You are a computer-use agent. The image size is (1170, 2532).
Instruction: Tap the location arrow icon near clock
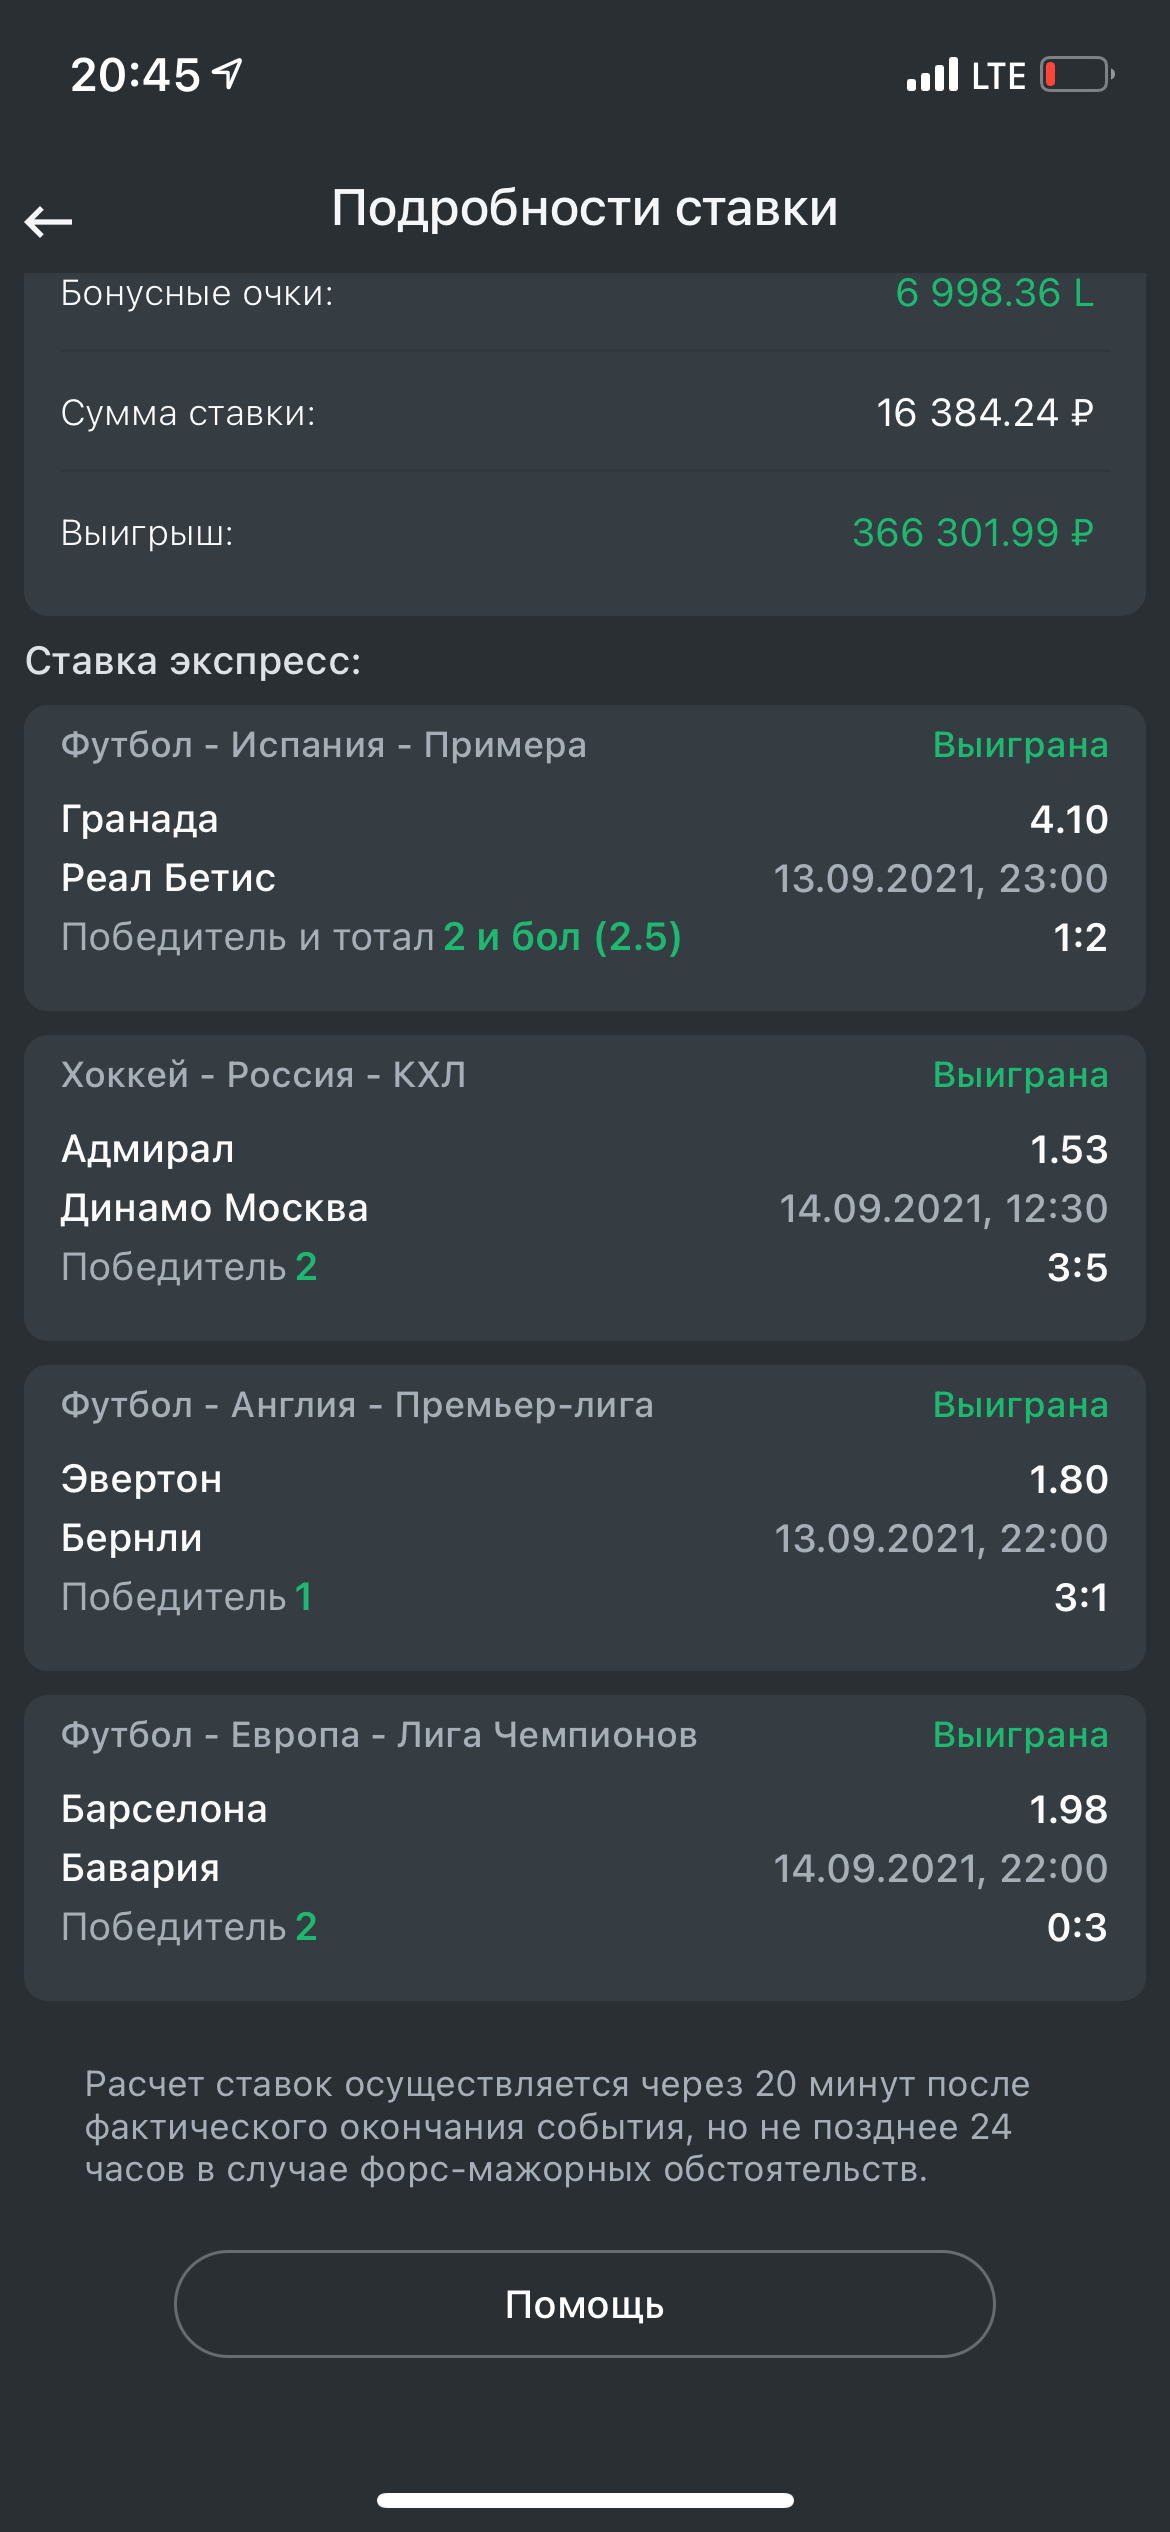pos(229,74)
